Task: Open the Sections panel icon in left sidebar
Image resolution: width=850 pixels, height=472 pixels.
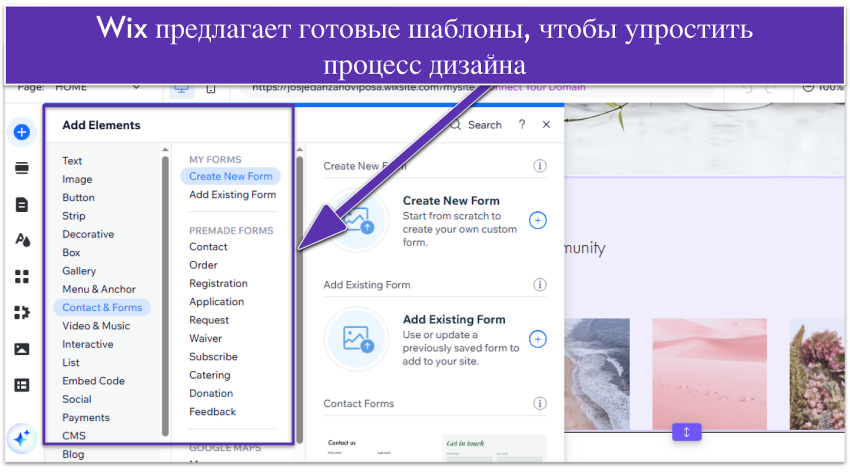Action: click(22, 168)
